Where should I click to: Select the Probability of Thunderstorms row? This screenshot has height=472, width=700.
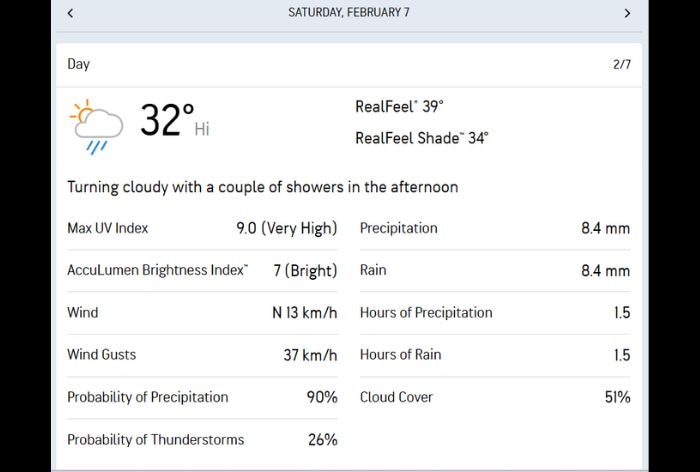202,439
